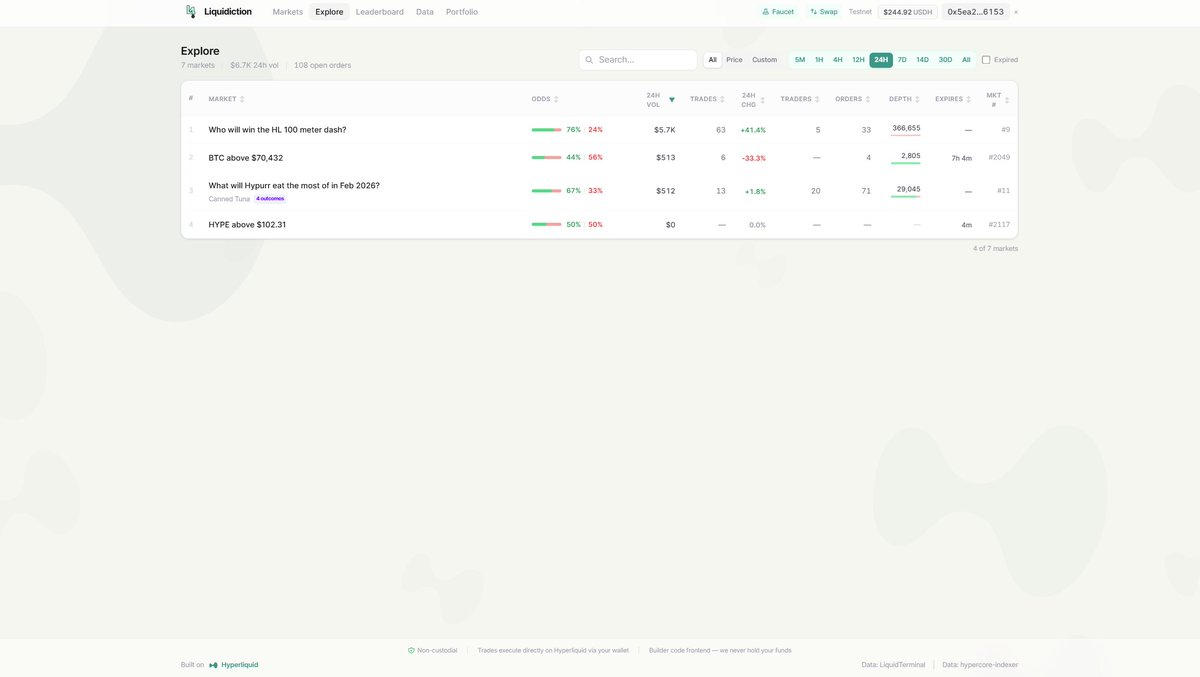Filter markets by Price type

tap(734, 60)
